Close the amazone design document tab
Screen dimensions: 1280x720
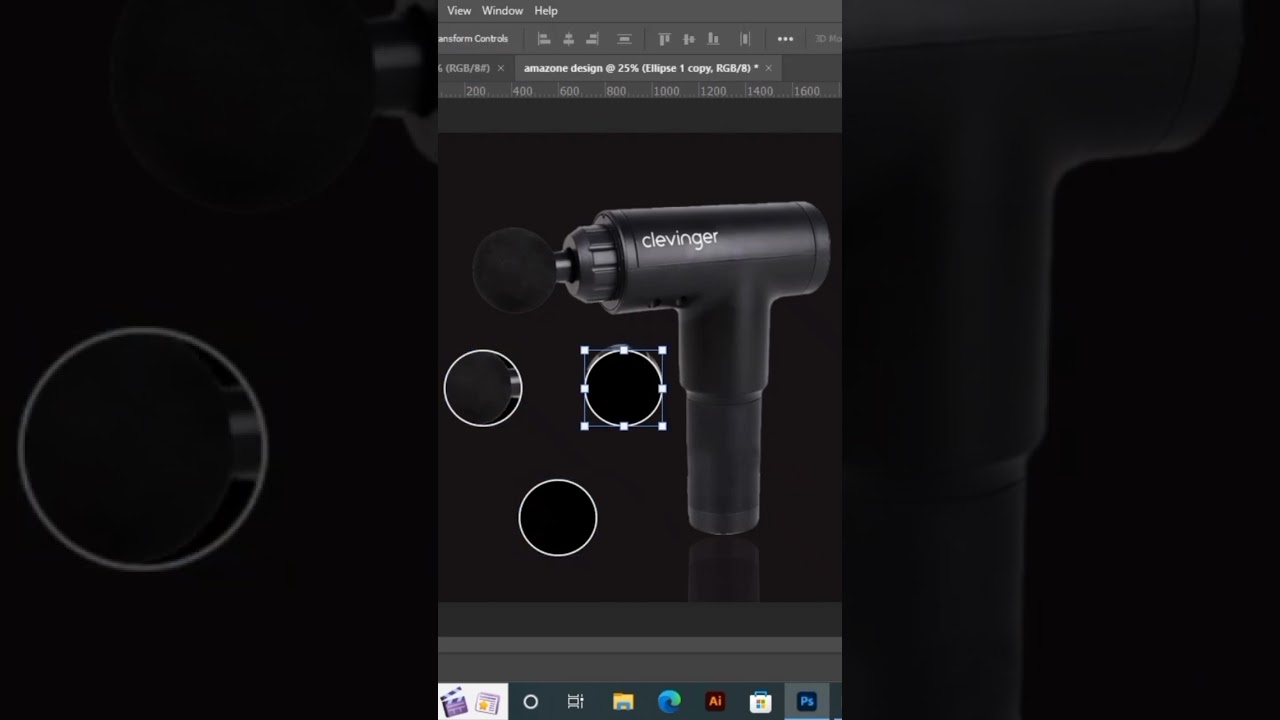point(769,68)
